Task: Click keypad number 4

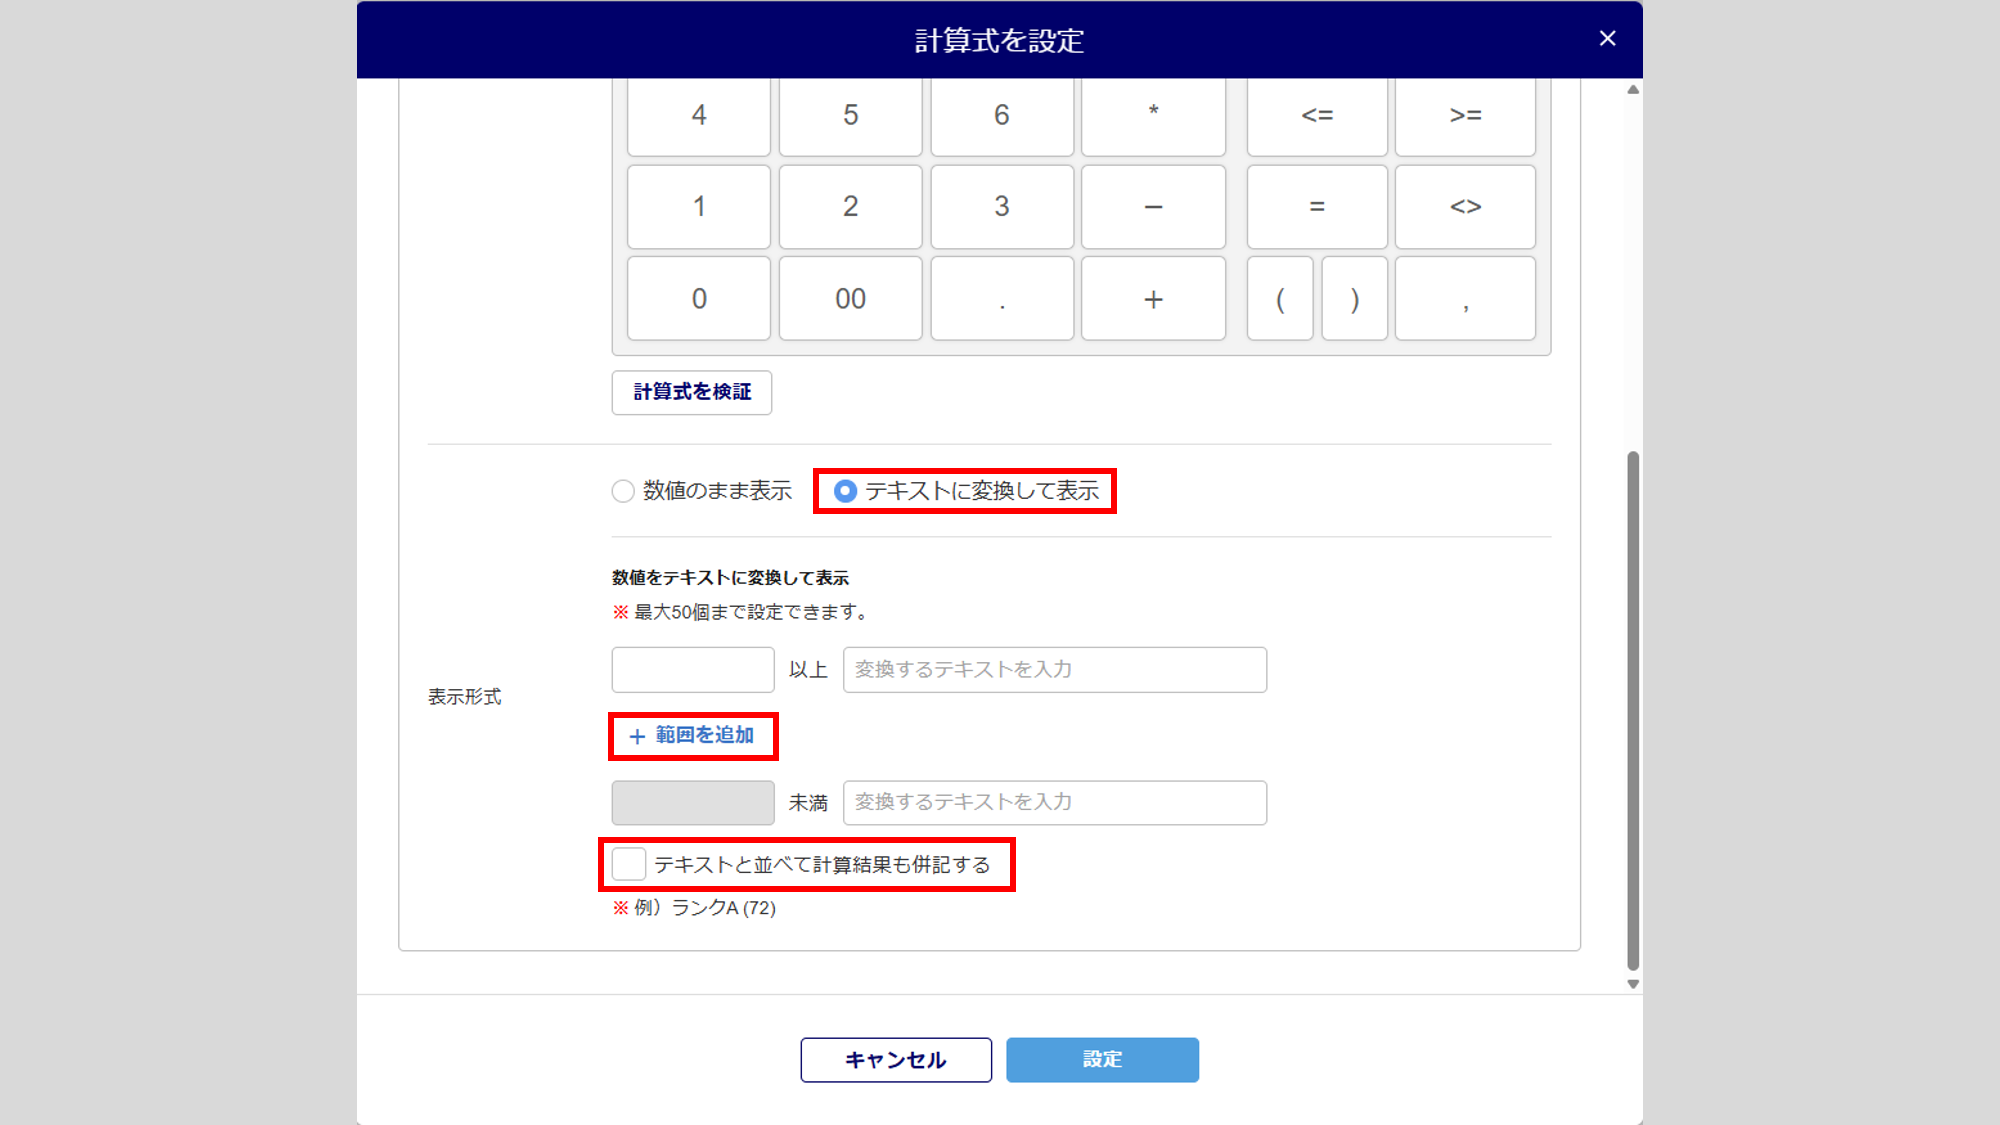Action: [x=699, y=115]
